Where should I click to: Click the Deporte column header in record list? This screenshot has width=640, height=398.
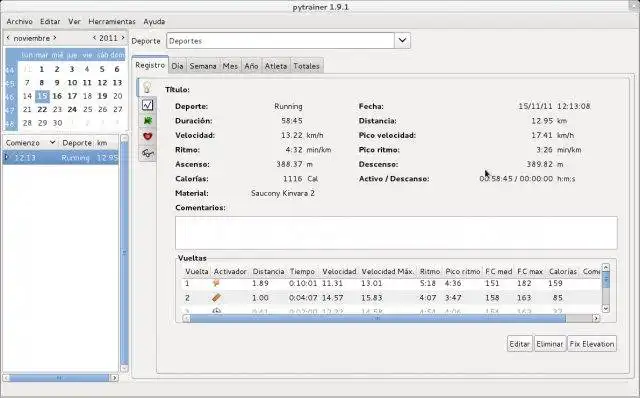[77, 143]
